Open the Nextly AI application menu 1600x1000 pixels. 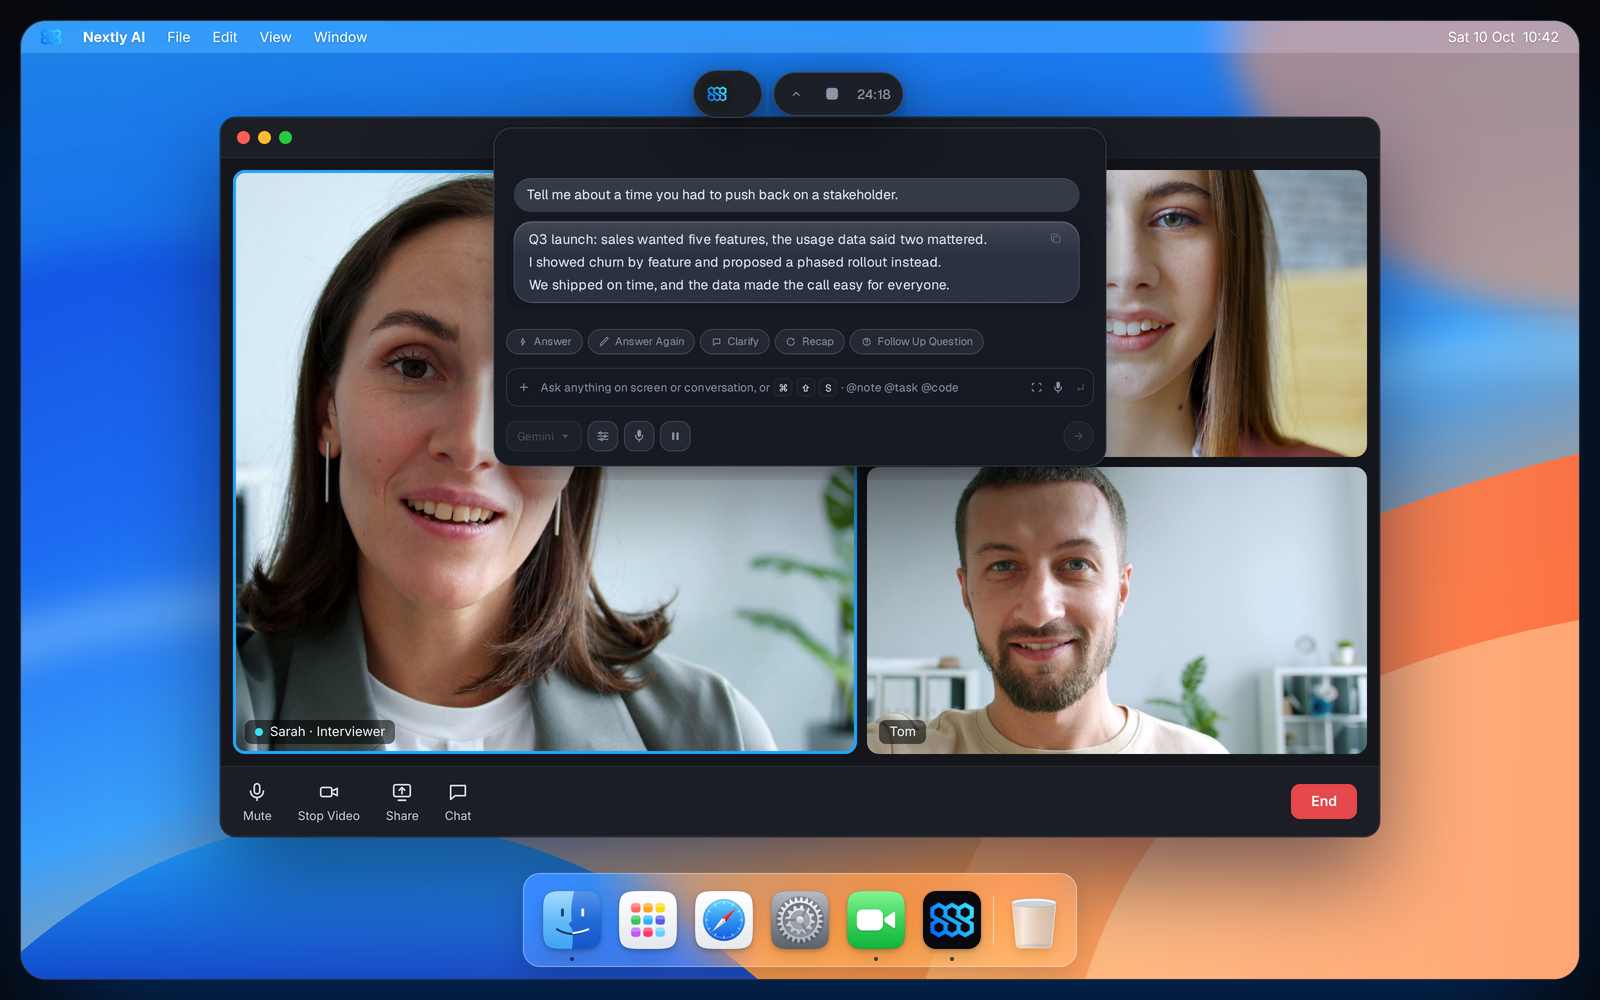114,37
